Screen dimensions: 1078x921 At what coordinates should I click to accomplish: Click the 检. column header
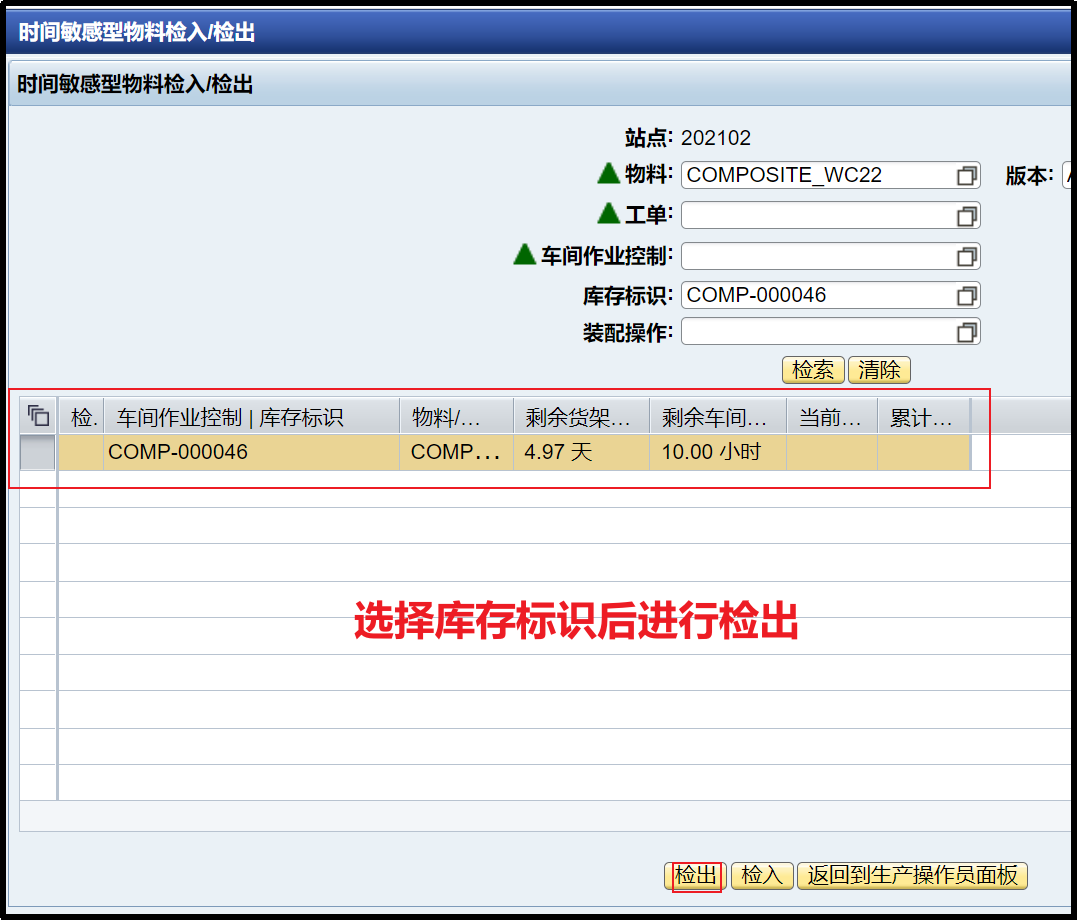(82, 417)
